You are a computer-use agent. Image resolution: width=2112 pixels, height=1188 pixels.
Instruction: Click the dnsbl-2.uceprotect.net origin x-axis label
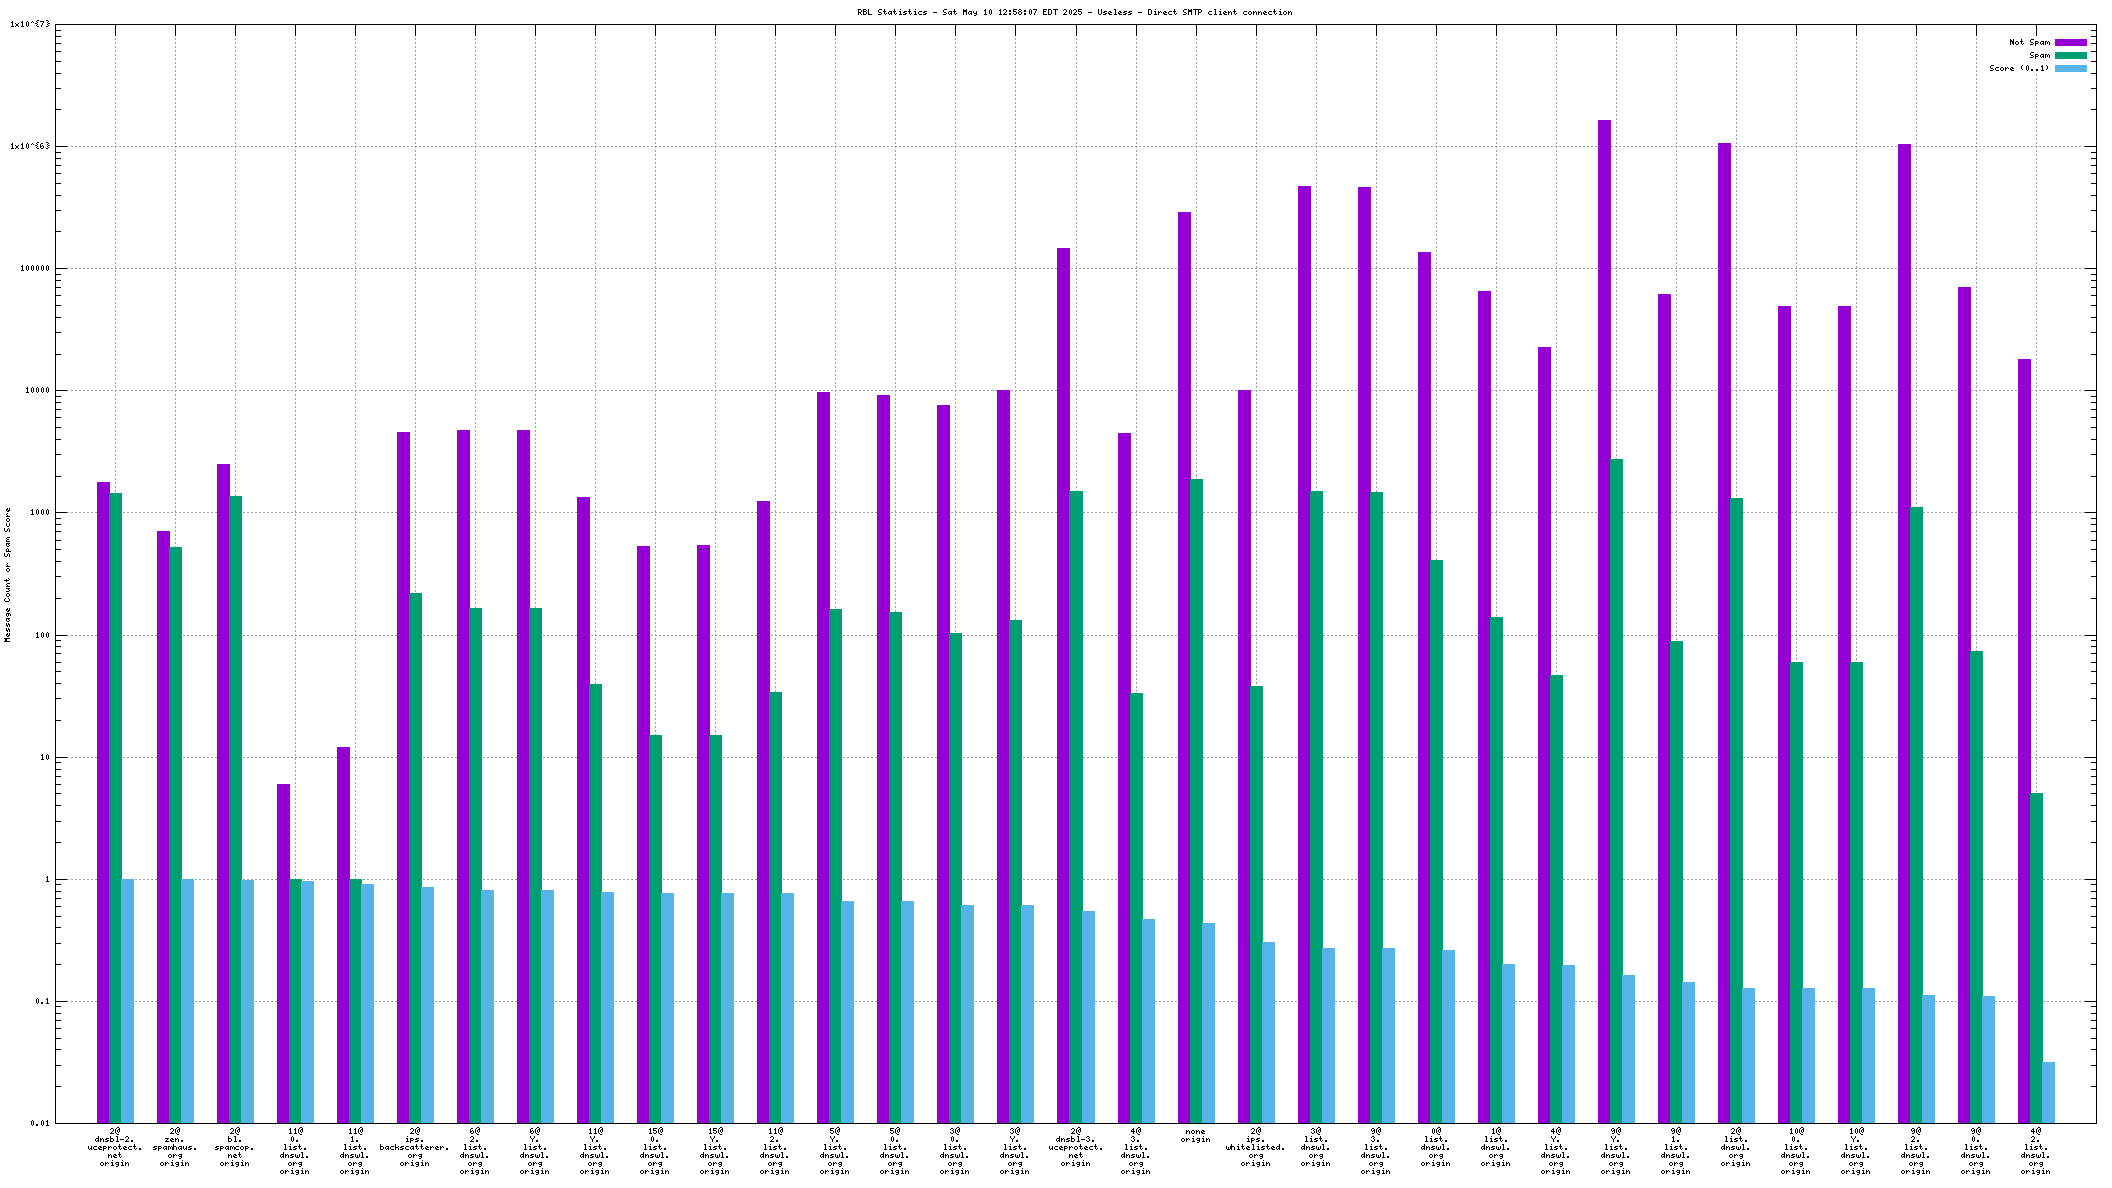click(115, 1147)
